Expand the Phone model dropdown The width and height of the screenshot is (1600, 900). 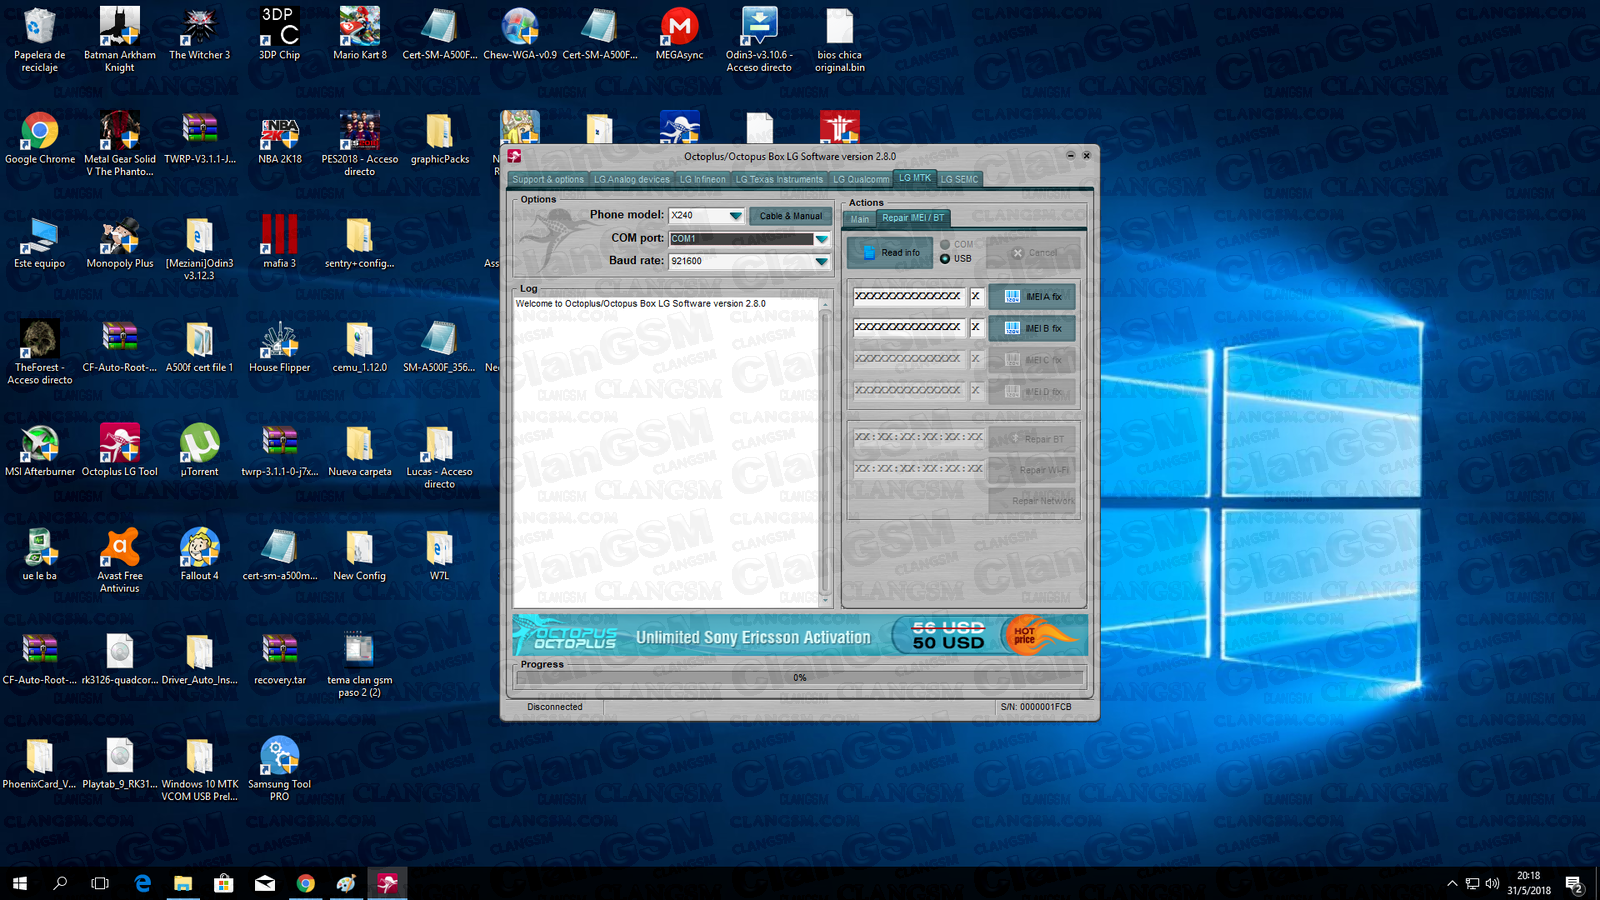[x=736, y=216]
